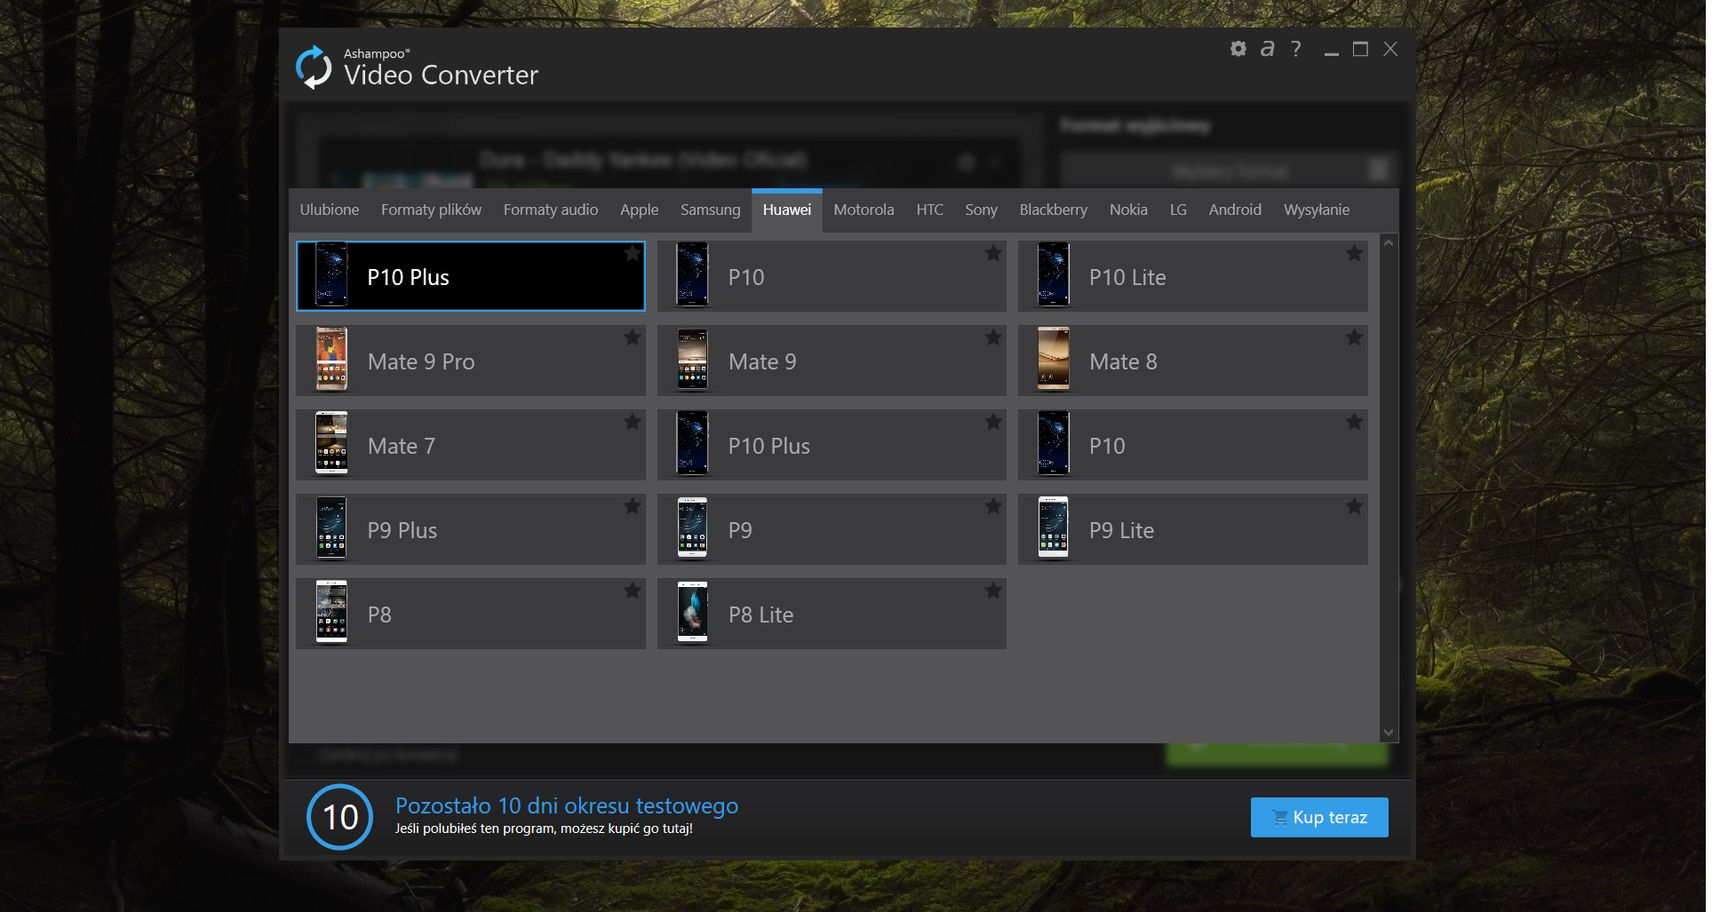Image resolution: width=1720 pixels, height=912 pixels.
Task: Choose the Mate 8 phone preset
Action: pos(1193,360)
